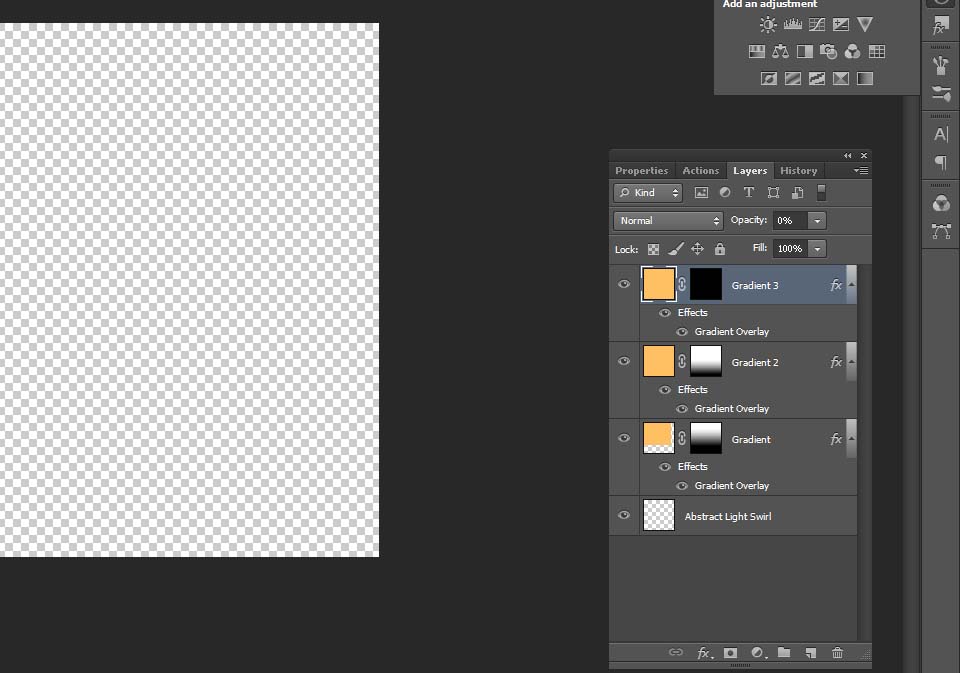Filter layers by type (T icon)
This screenshot has height=673, width=960.
point(749,193)
